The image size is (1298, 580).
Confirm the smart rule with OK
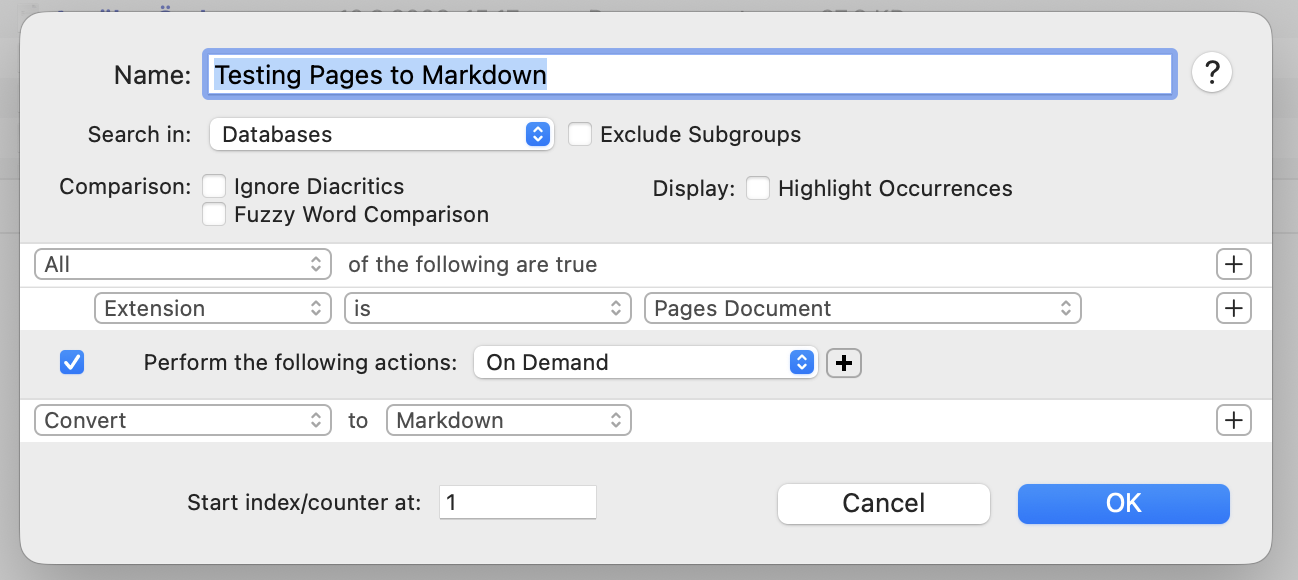(1123, 503)
